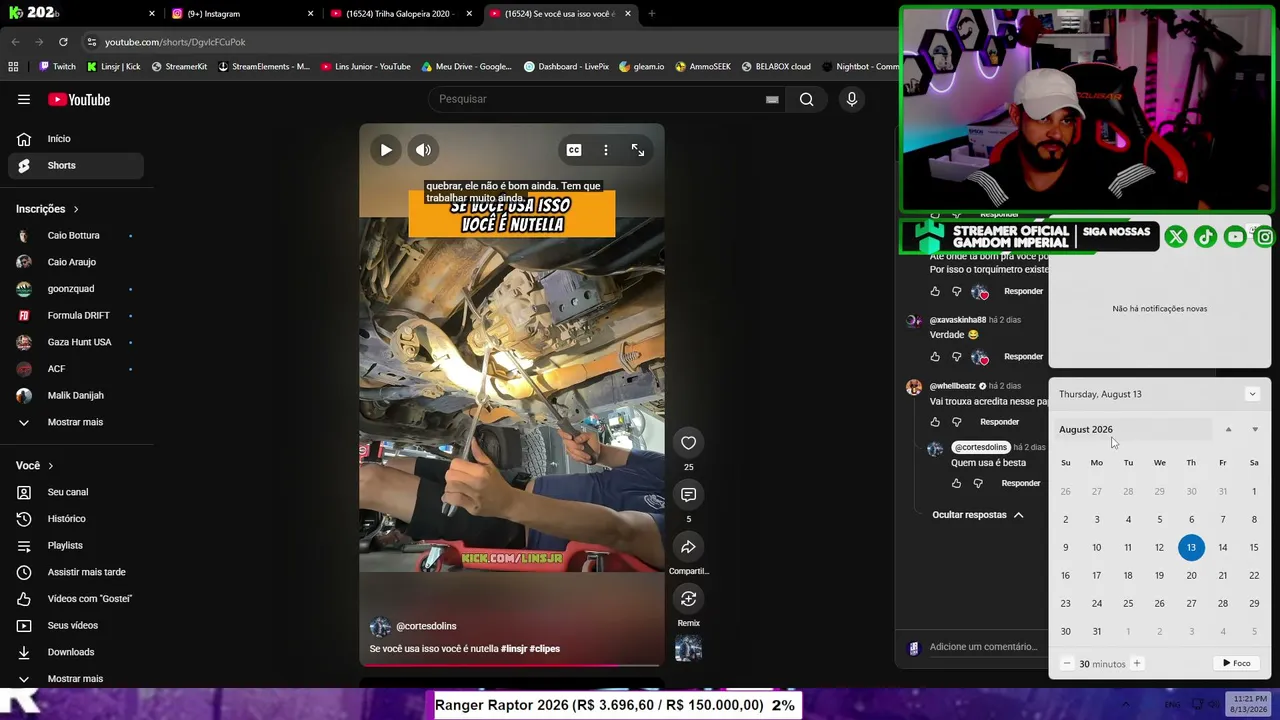Toggle closed captions on the Short
The height and width of the screenshot is (720, 1280).
[x=574, y=150]
